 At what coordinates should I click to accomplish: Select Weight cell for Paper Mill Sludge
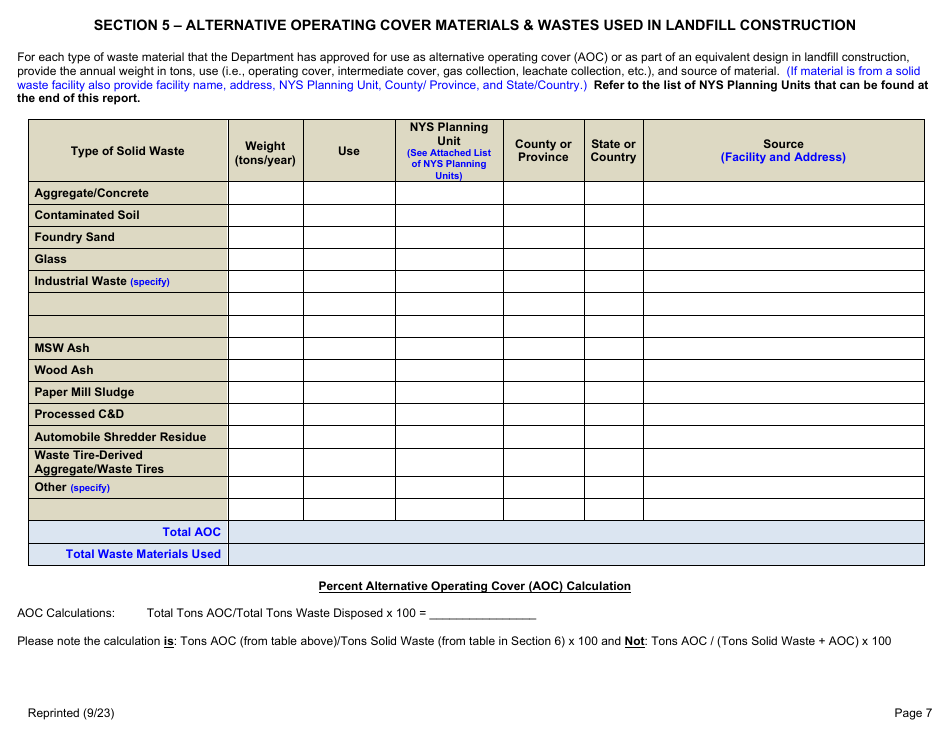coord(265,392)
